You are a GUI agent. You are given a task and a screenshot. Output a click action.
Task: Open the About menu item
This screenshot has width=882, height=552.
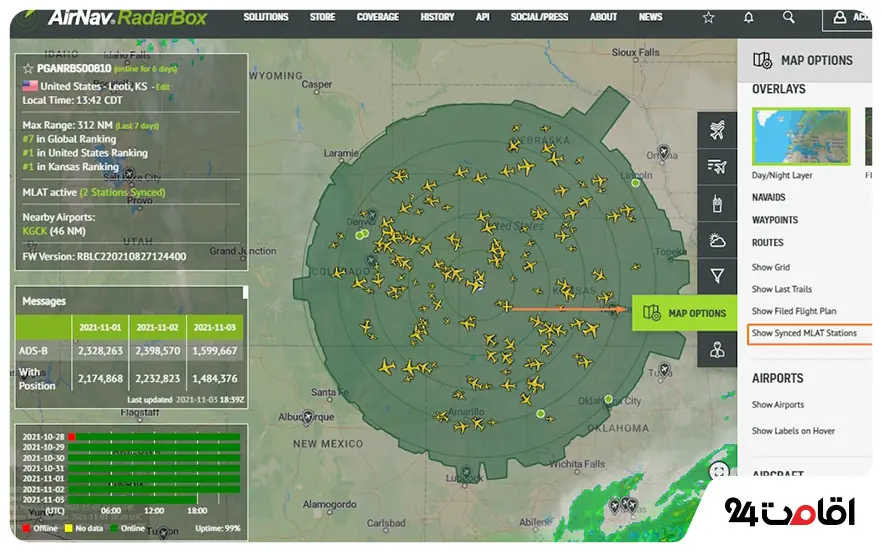pyautogui.click(x=603, y=17)
